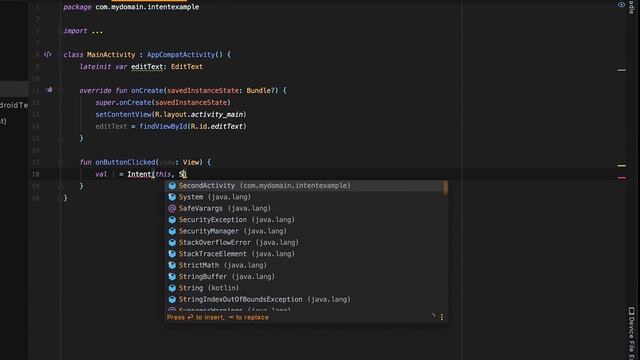Screen dimensions: 640x360
Task: Collapse the MainActivity class fold marker
Action: pos(60,55)
